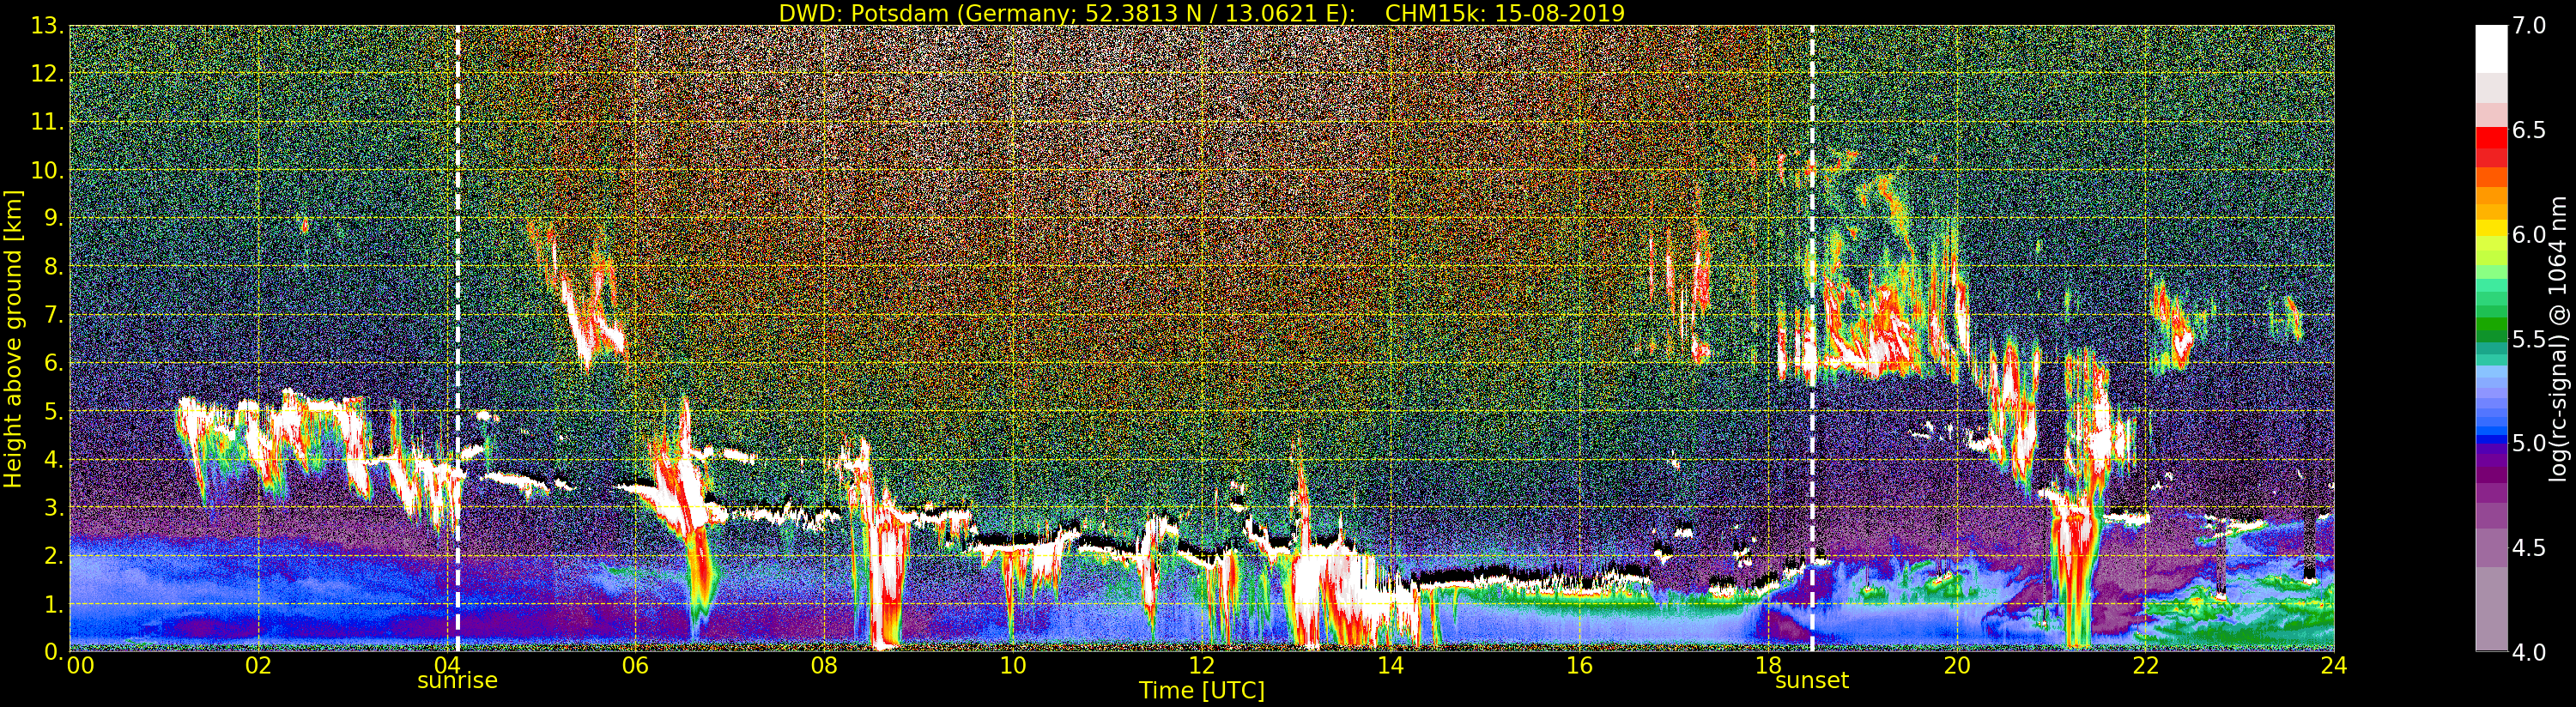Click height-axis tick "8."
2576x707 pixels.
tap(54, 266)
